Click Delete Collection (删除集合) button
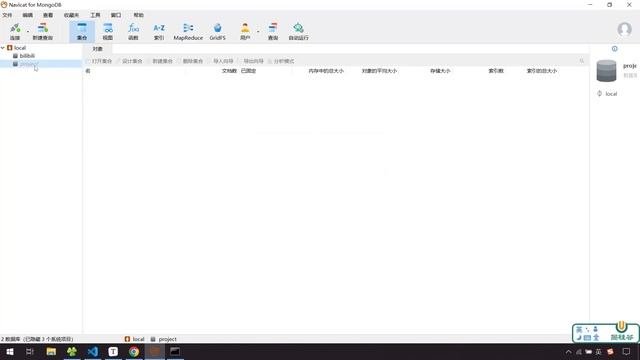 [x=190, y=61]
